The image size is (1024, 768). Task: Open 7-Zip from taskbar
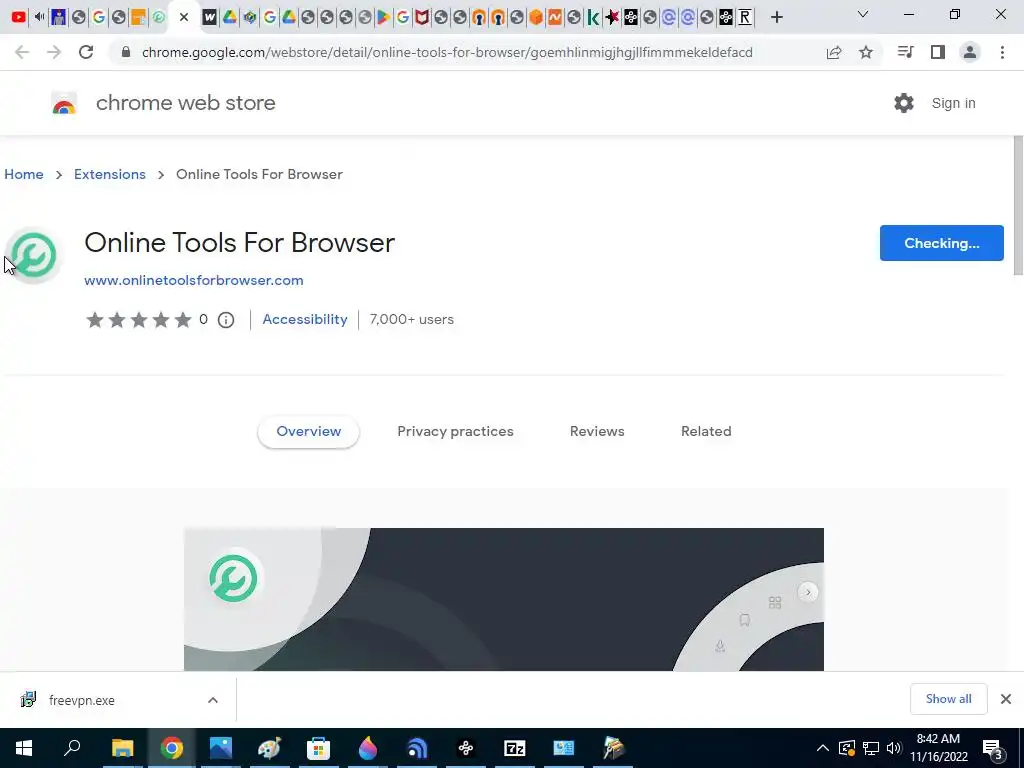click(x=515, y=748)
